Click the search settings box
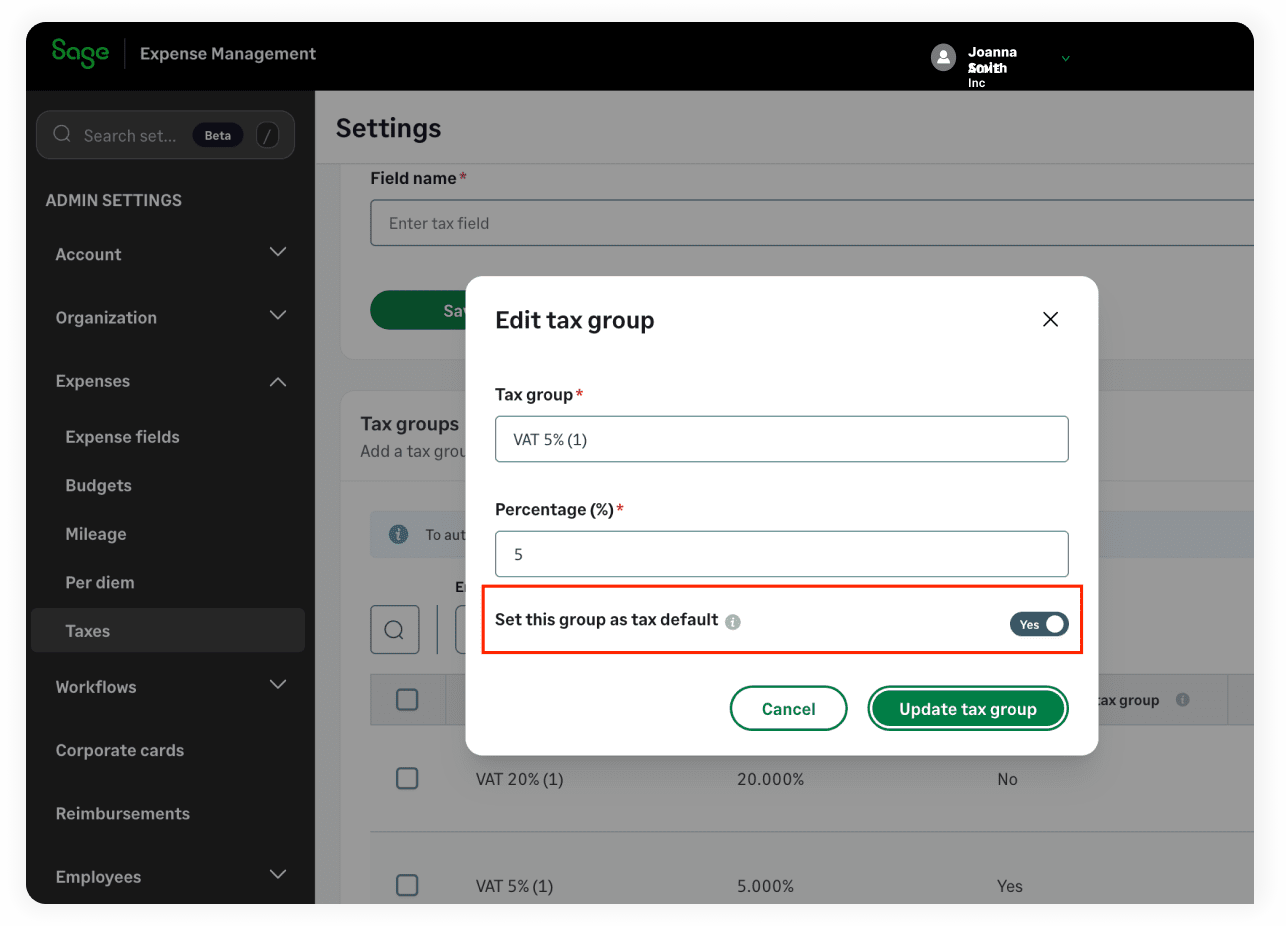This screenshot has height=926, width=1286. pyautogui.click(x=165, y=135)
